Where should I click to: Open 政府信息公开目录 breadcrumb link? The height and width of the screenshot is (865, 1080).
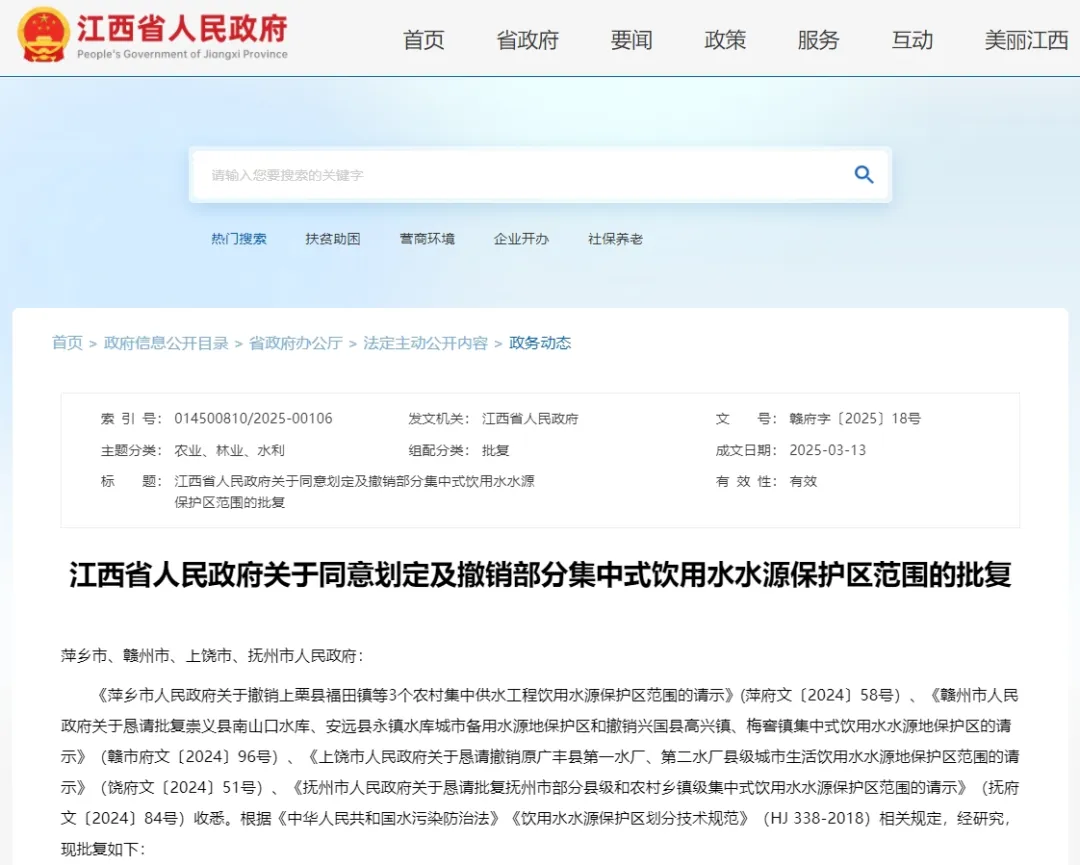point(166,343)
